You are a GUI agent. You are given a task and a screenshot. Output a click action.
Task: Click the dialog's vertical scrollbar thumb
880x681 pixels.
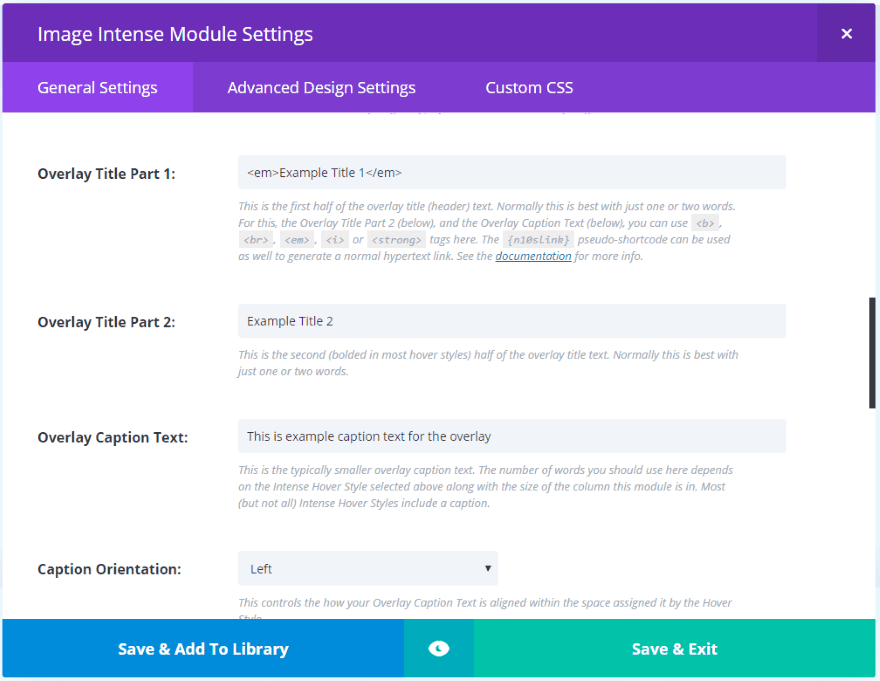click(872, 352)
